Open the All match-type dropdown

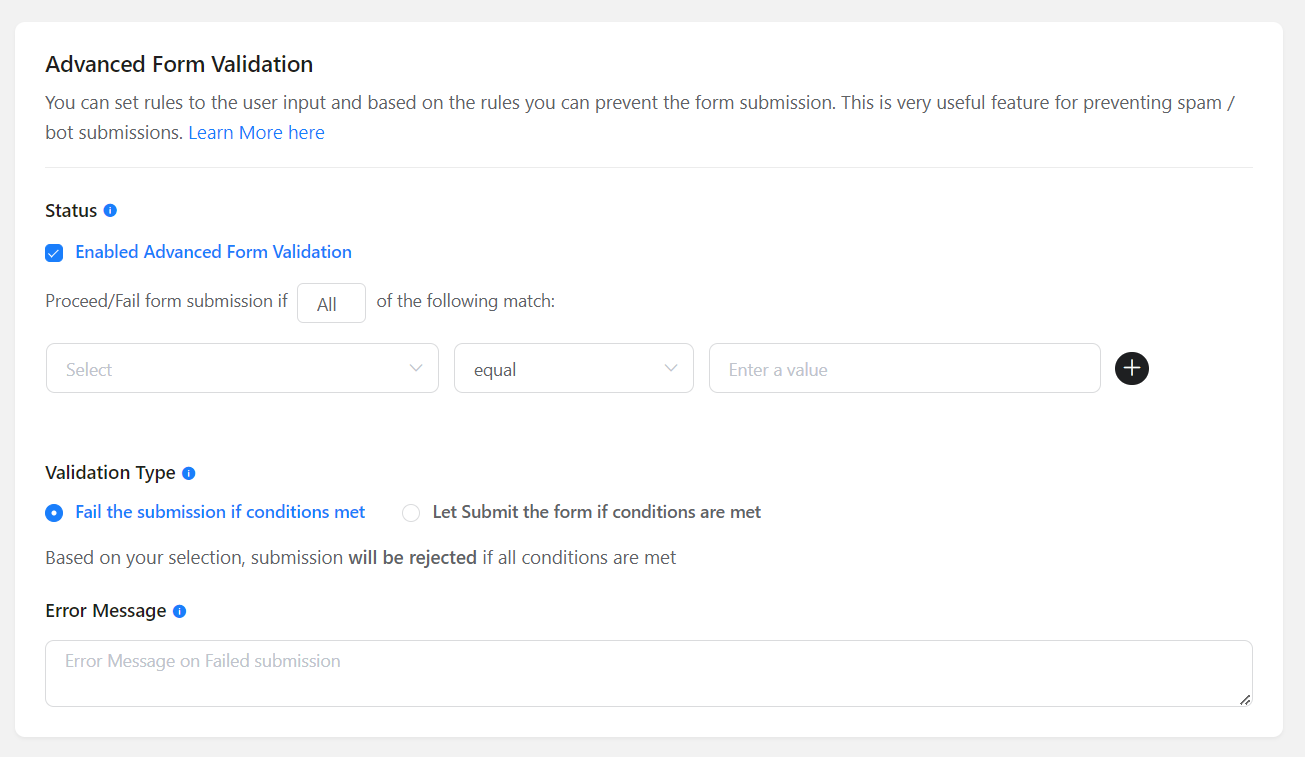[331, 303]
